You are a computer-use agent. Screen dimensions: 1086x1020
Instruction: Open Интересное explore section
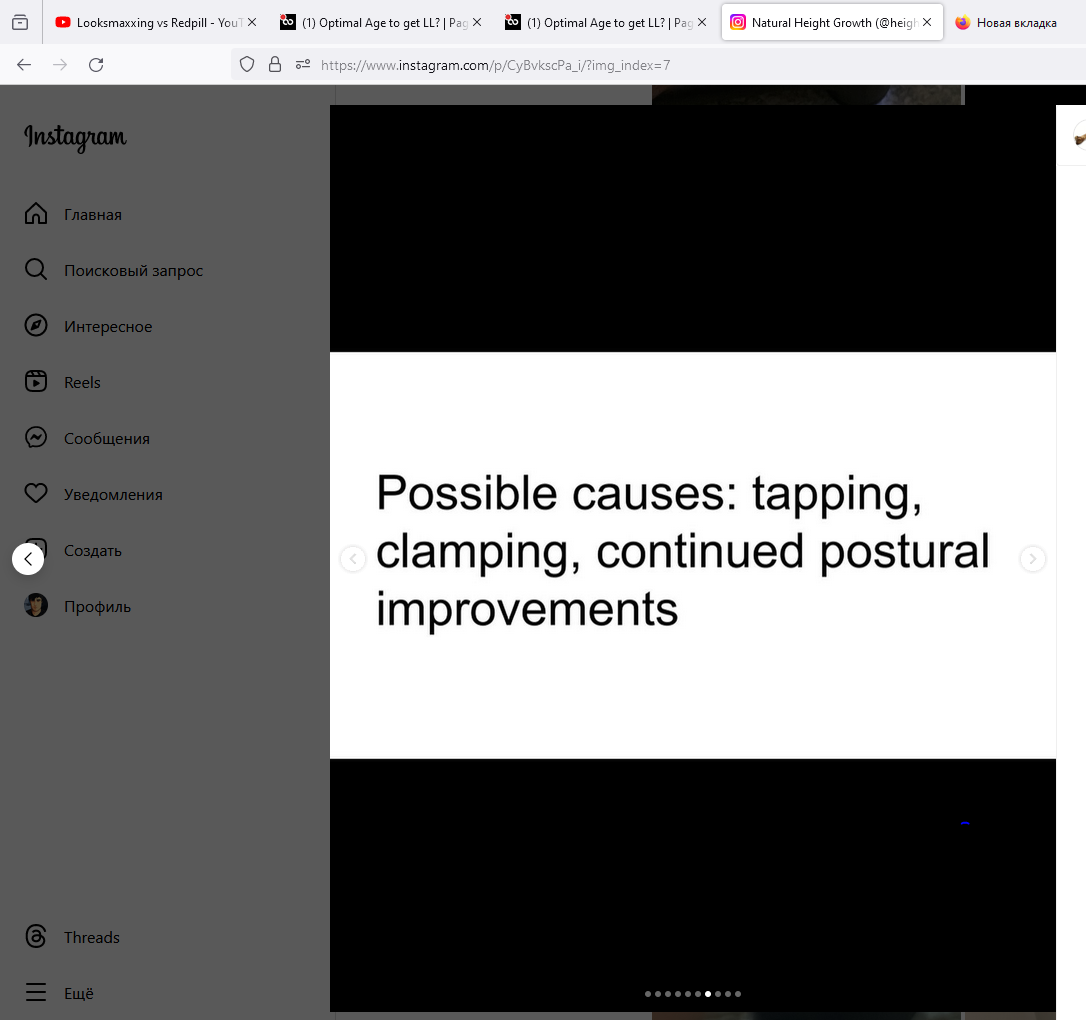(108, 327)
